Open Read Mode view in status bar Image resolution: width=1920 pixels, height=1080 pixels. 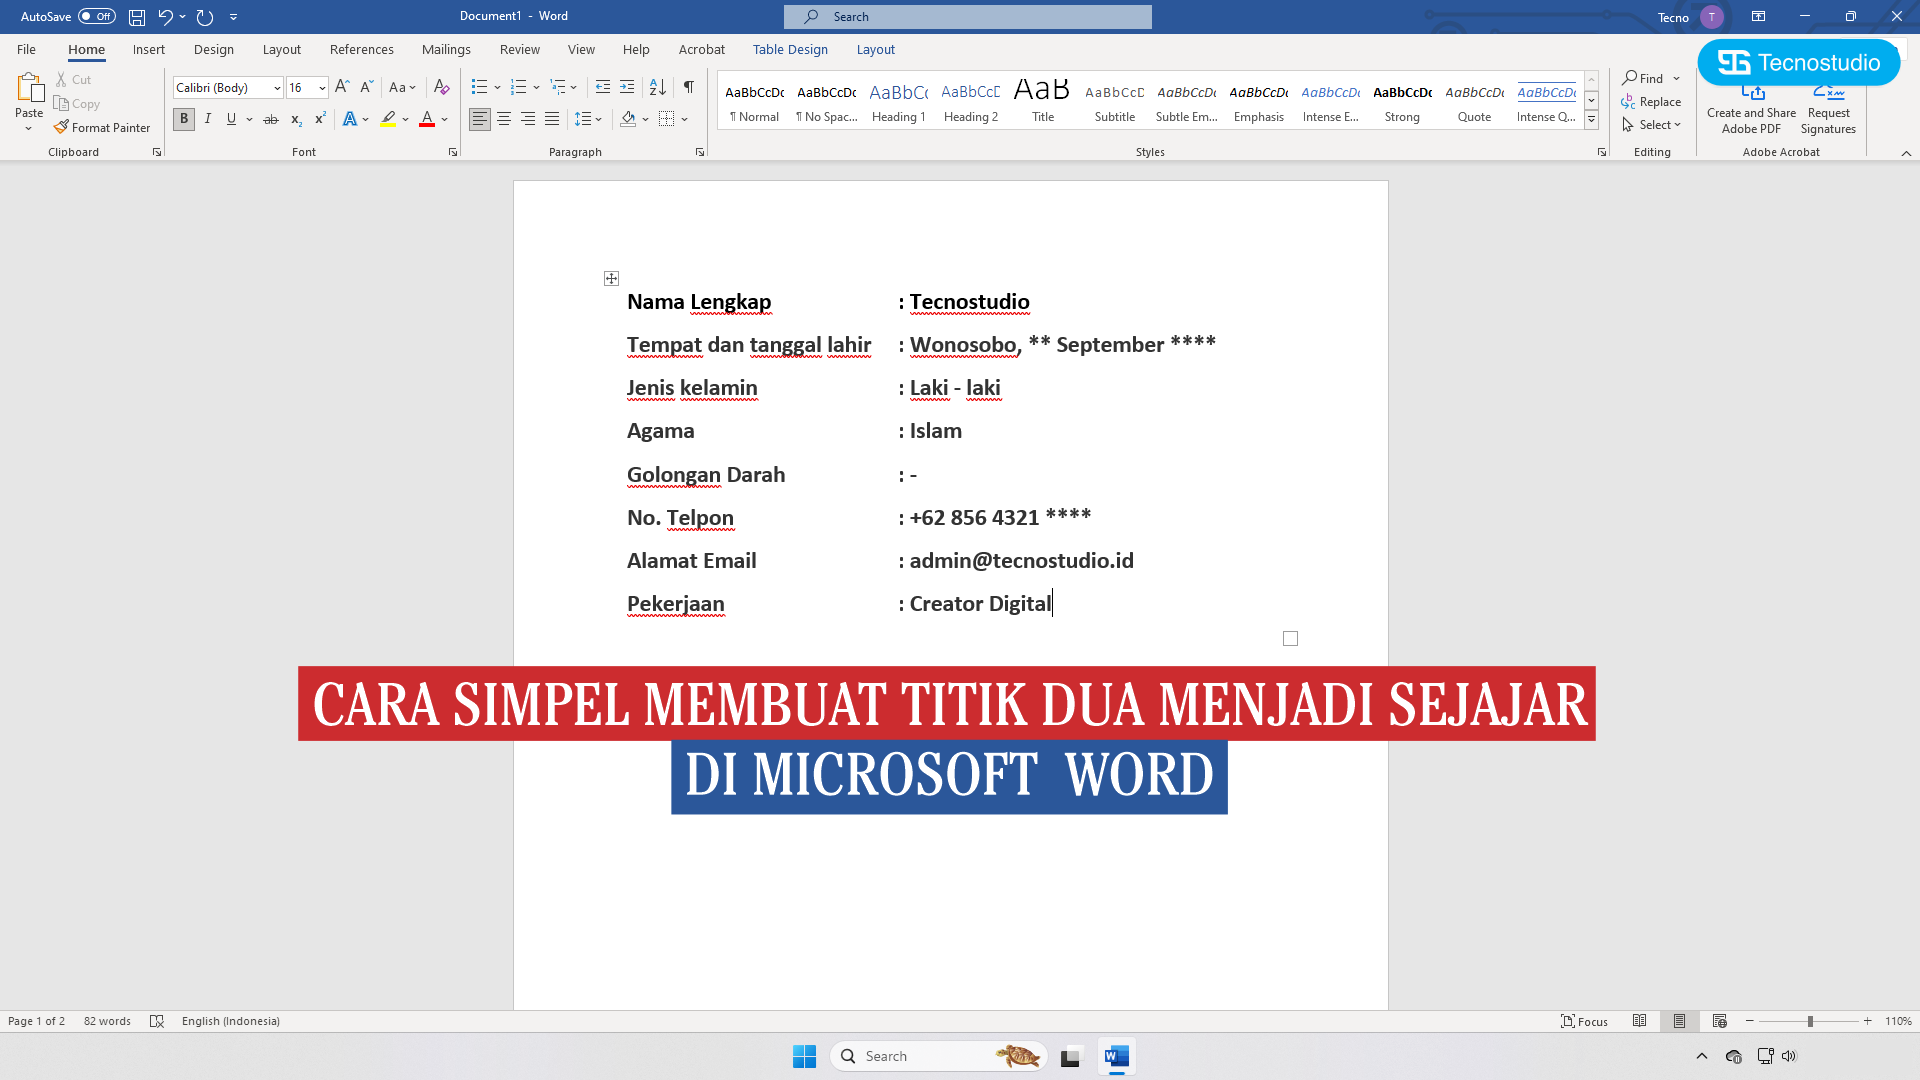point(1639,1021)
